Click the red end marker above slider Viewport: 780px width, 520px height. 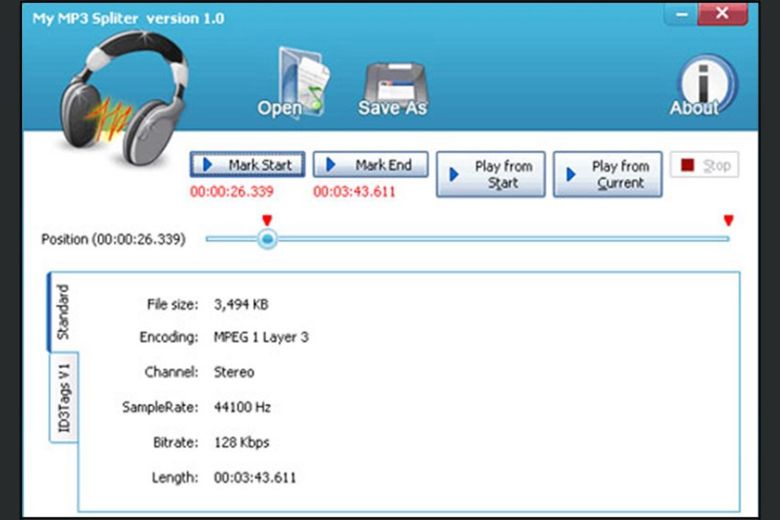[x=729, y=220]
